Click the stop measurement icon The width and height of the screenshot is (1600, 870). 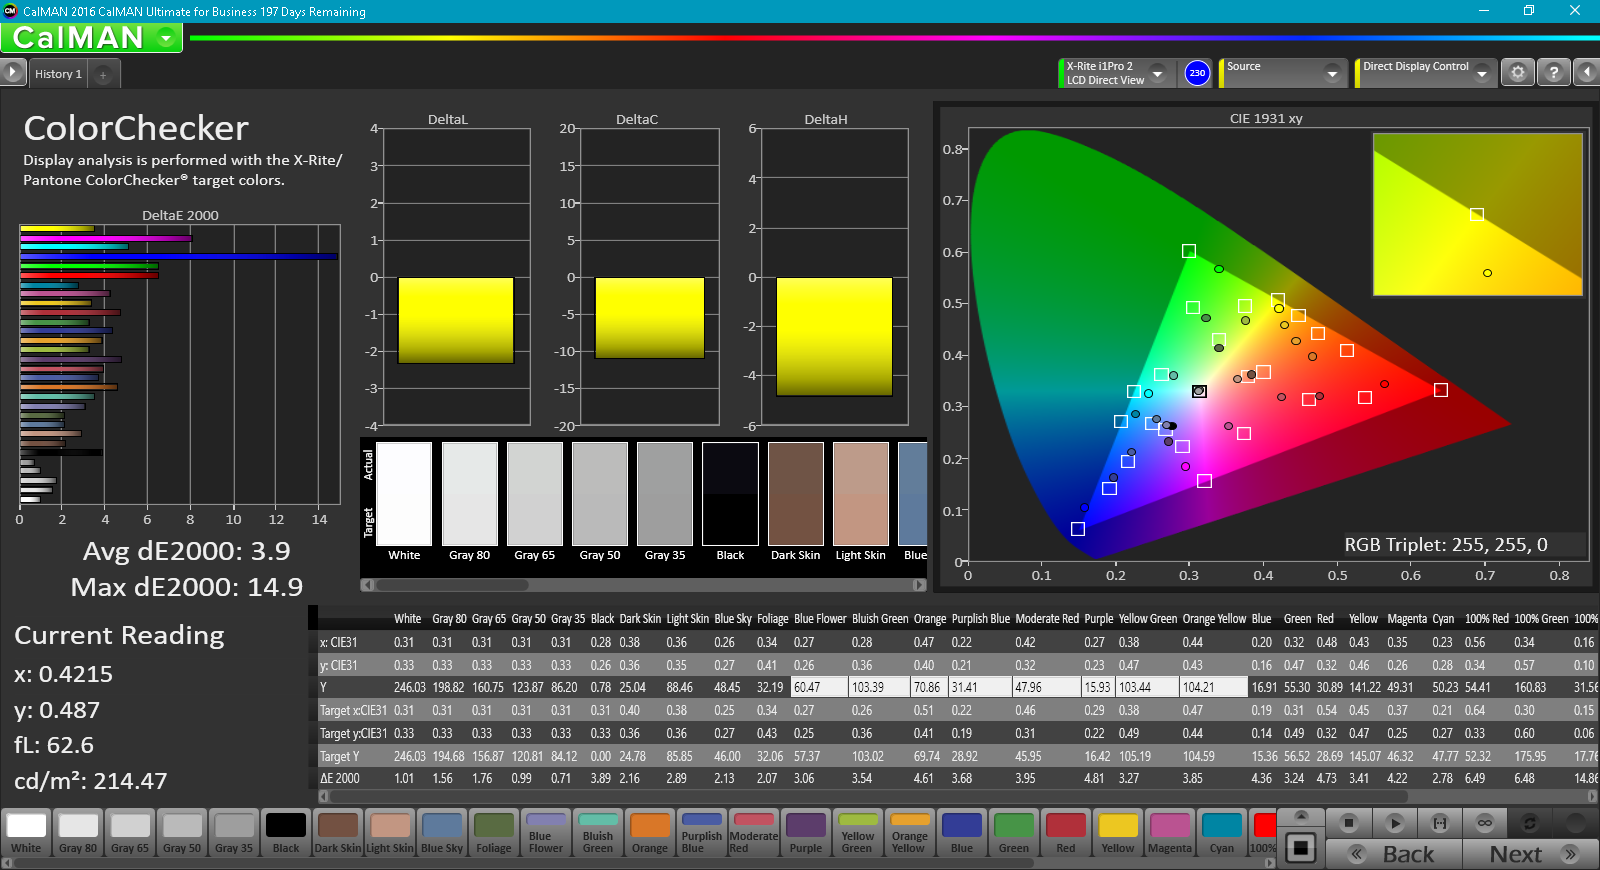(x=1349, y=823)
